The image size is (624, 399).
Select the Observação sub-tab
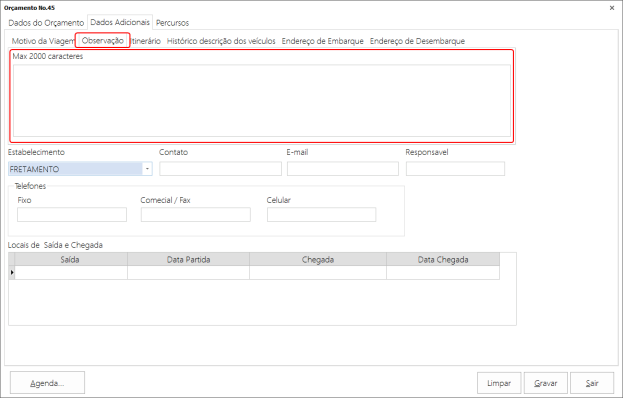103,41
